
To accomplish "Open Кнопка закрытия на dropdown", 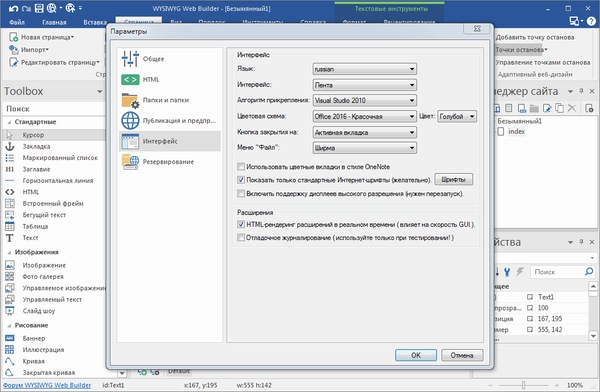I will pos(365,132).
